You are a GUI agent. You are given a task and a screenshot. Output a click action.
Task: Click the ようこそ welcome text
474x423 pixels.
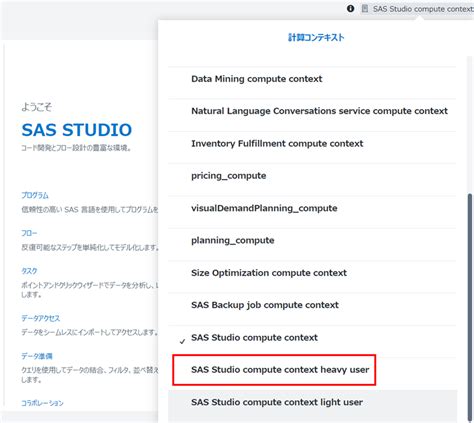[36, 107]
